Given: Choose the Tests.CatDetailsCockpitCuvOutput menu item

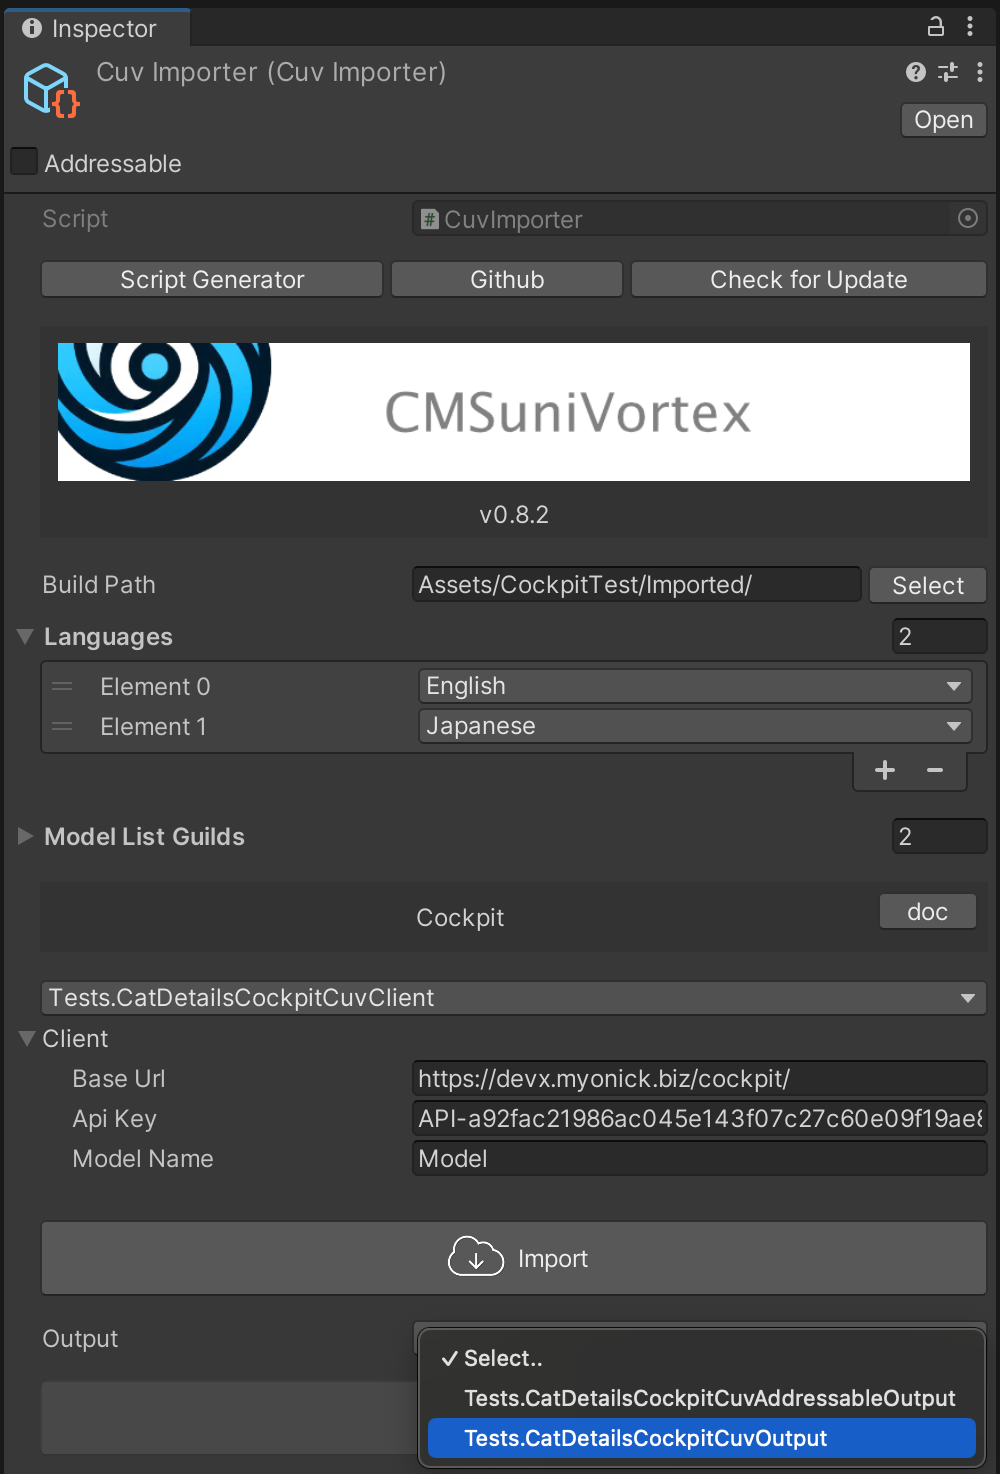Looking at the screenshot, I should coord(701,1438).
